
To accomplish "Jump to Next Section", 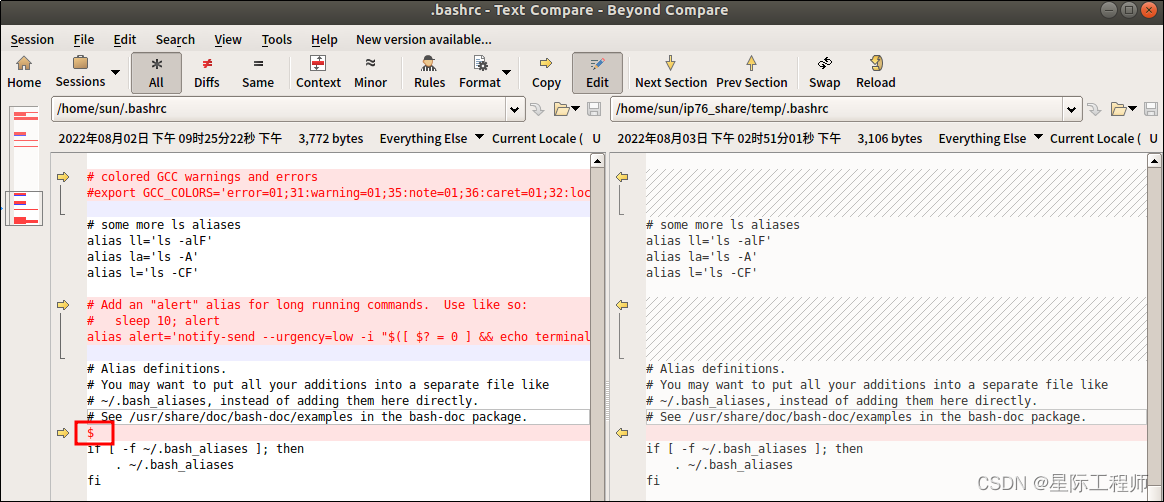I will point(670,72).
